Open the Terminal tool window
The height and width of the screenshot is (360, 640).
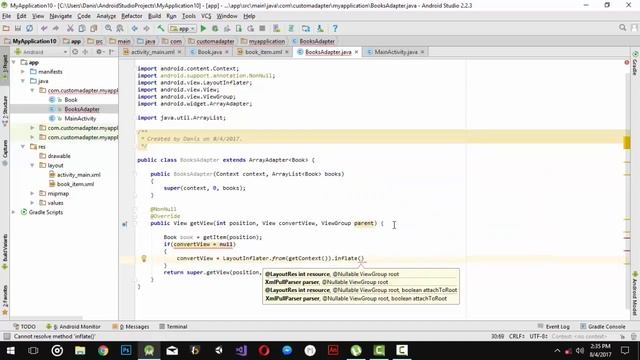[x=173, y=327]
